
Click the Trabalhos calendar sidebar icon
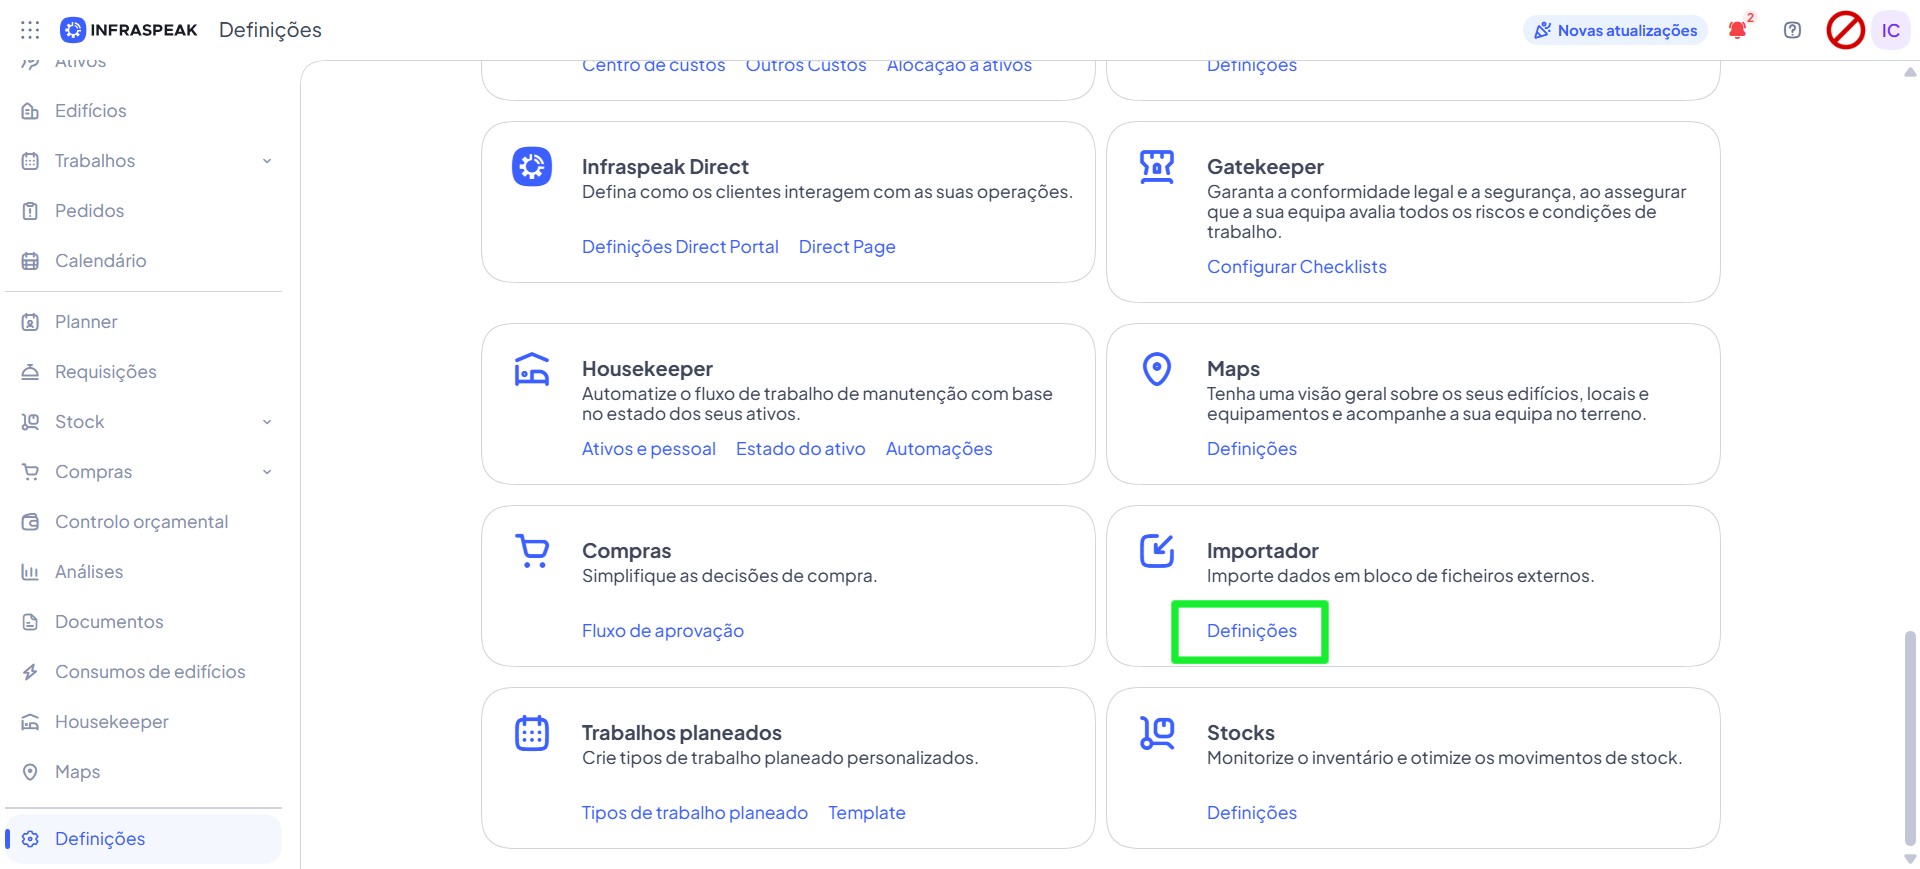click(x=30, y=161)
